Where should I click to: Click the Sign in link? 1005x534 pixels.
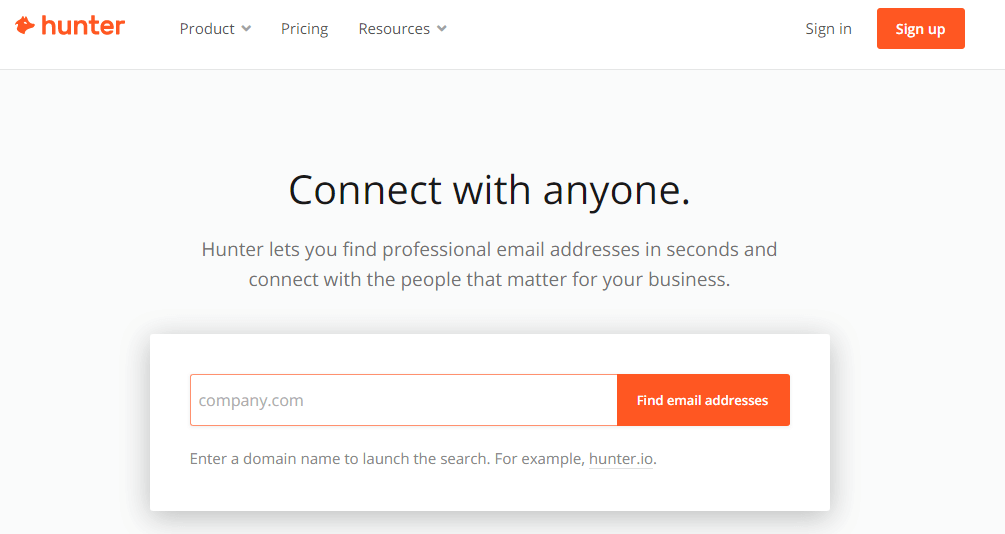point(828,29)
